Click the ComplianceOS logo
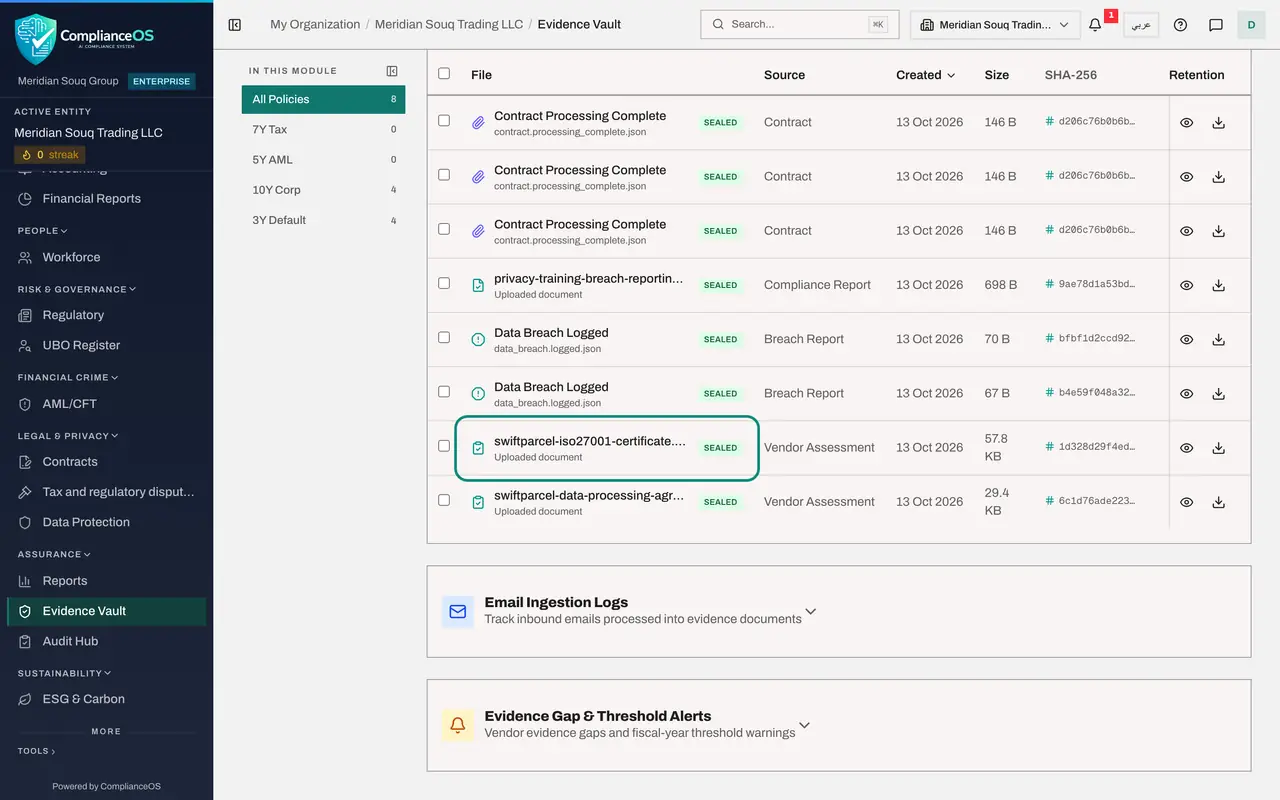 click(x=85, y=39)
